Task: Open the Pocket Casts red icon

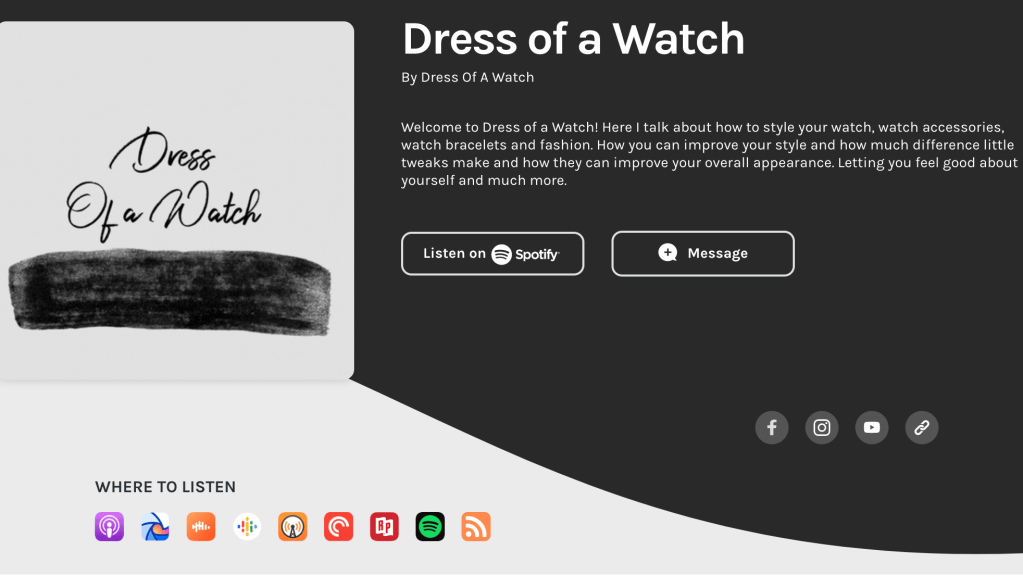Action: pos(339,527)
